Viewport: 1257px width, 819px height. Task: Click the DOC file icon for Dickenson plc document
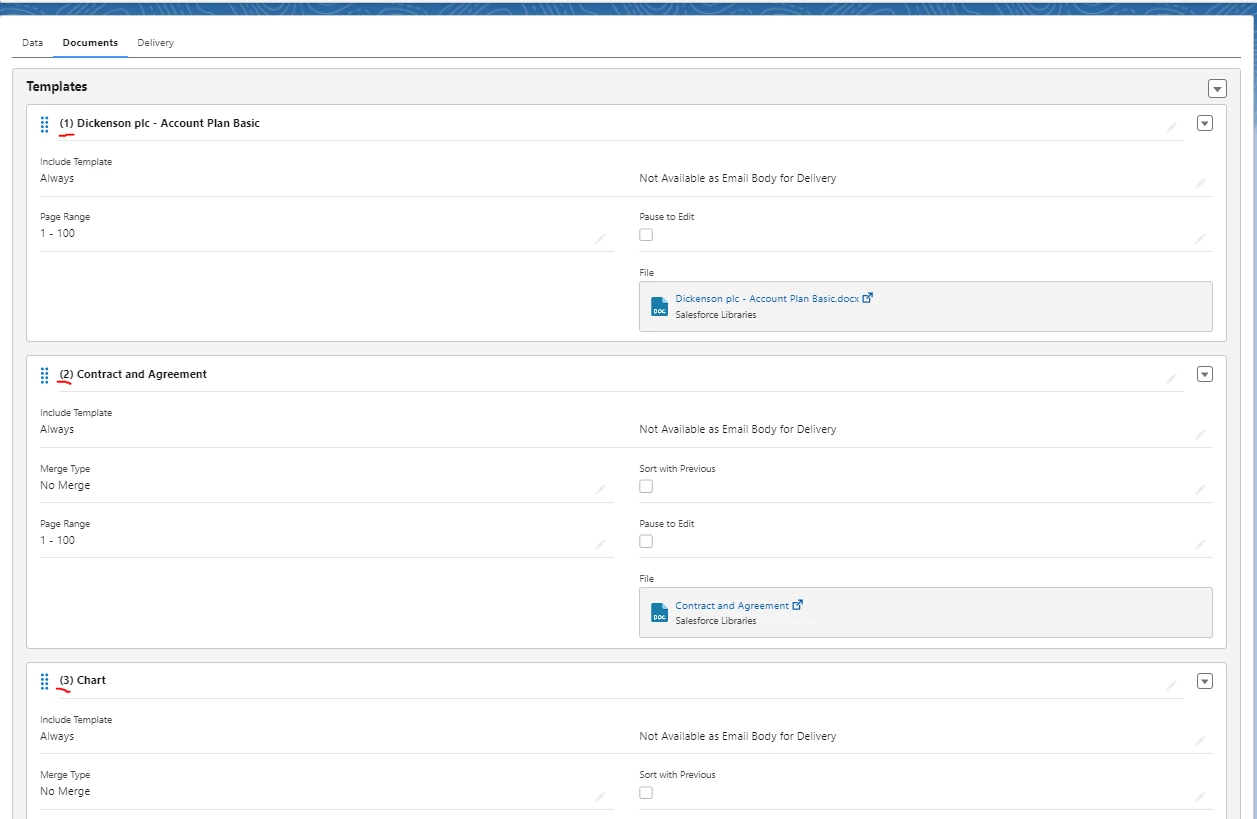coord(659,306)
